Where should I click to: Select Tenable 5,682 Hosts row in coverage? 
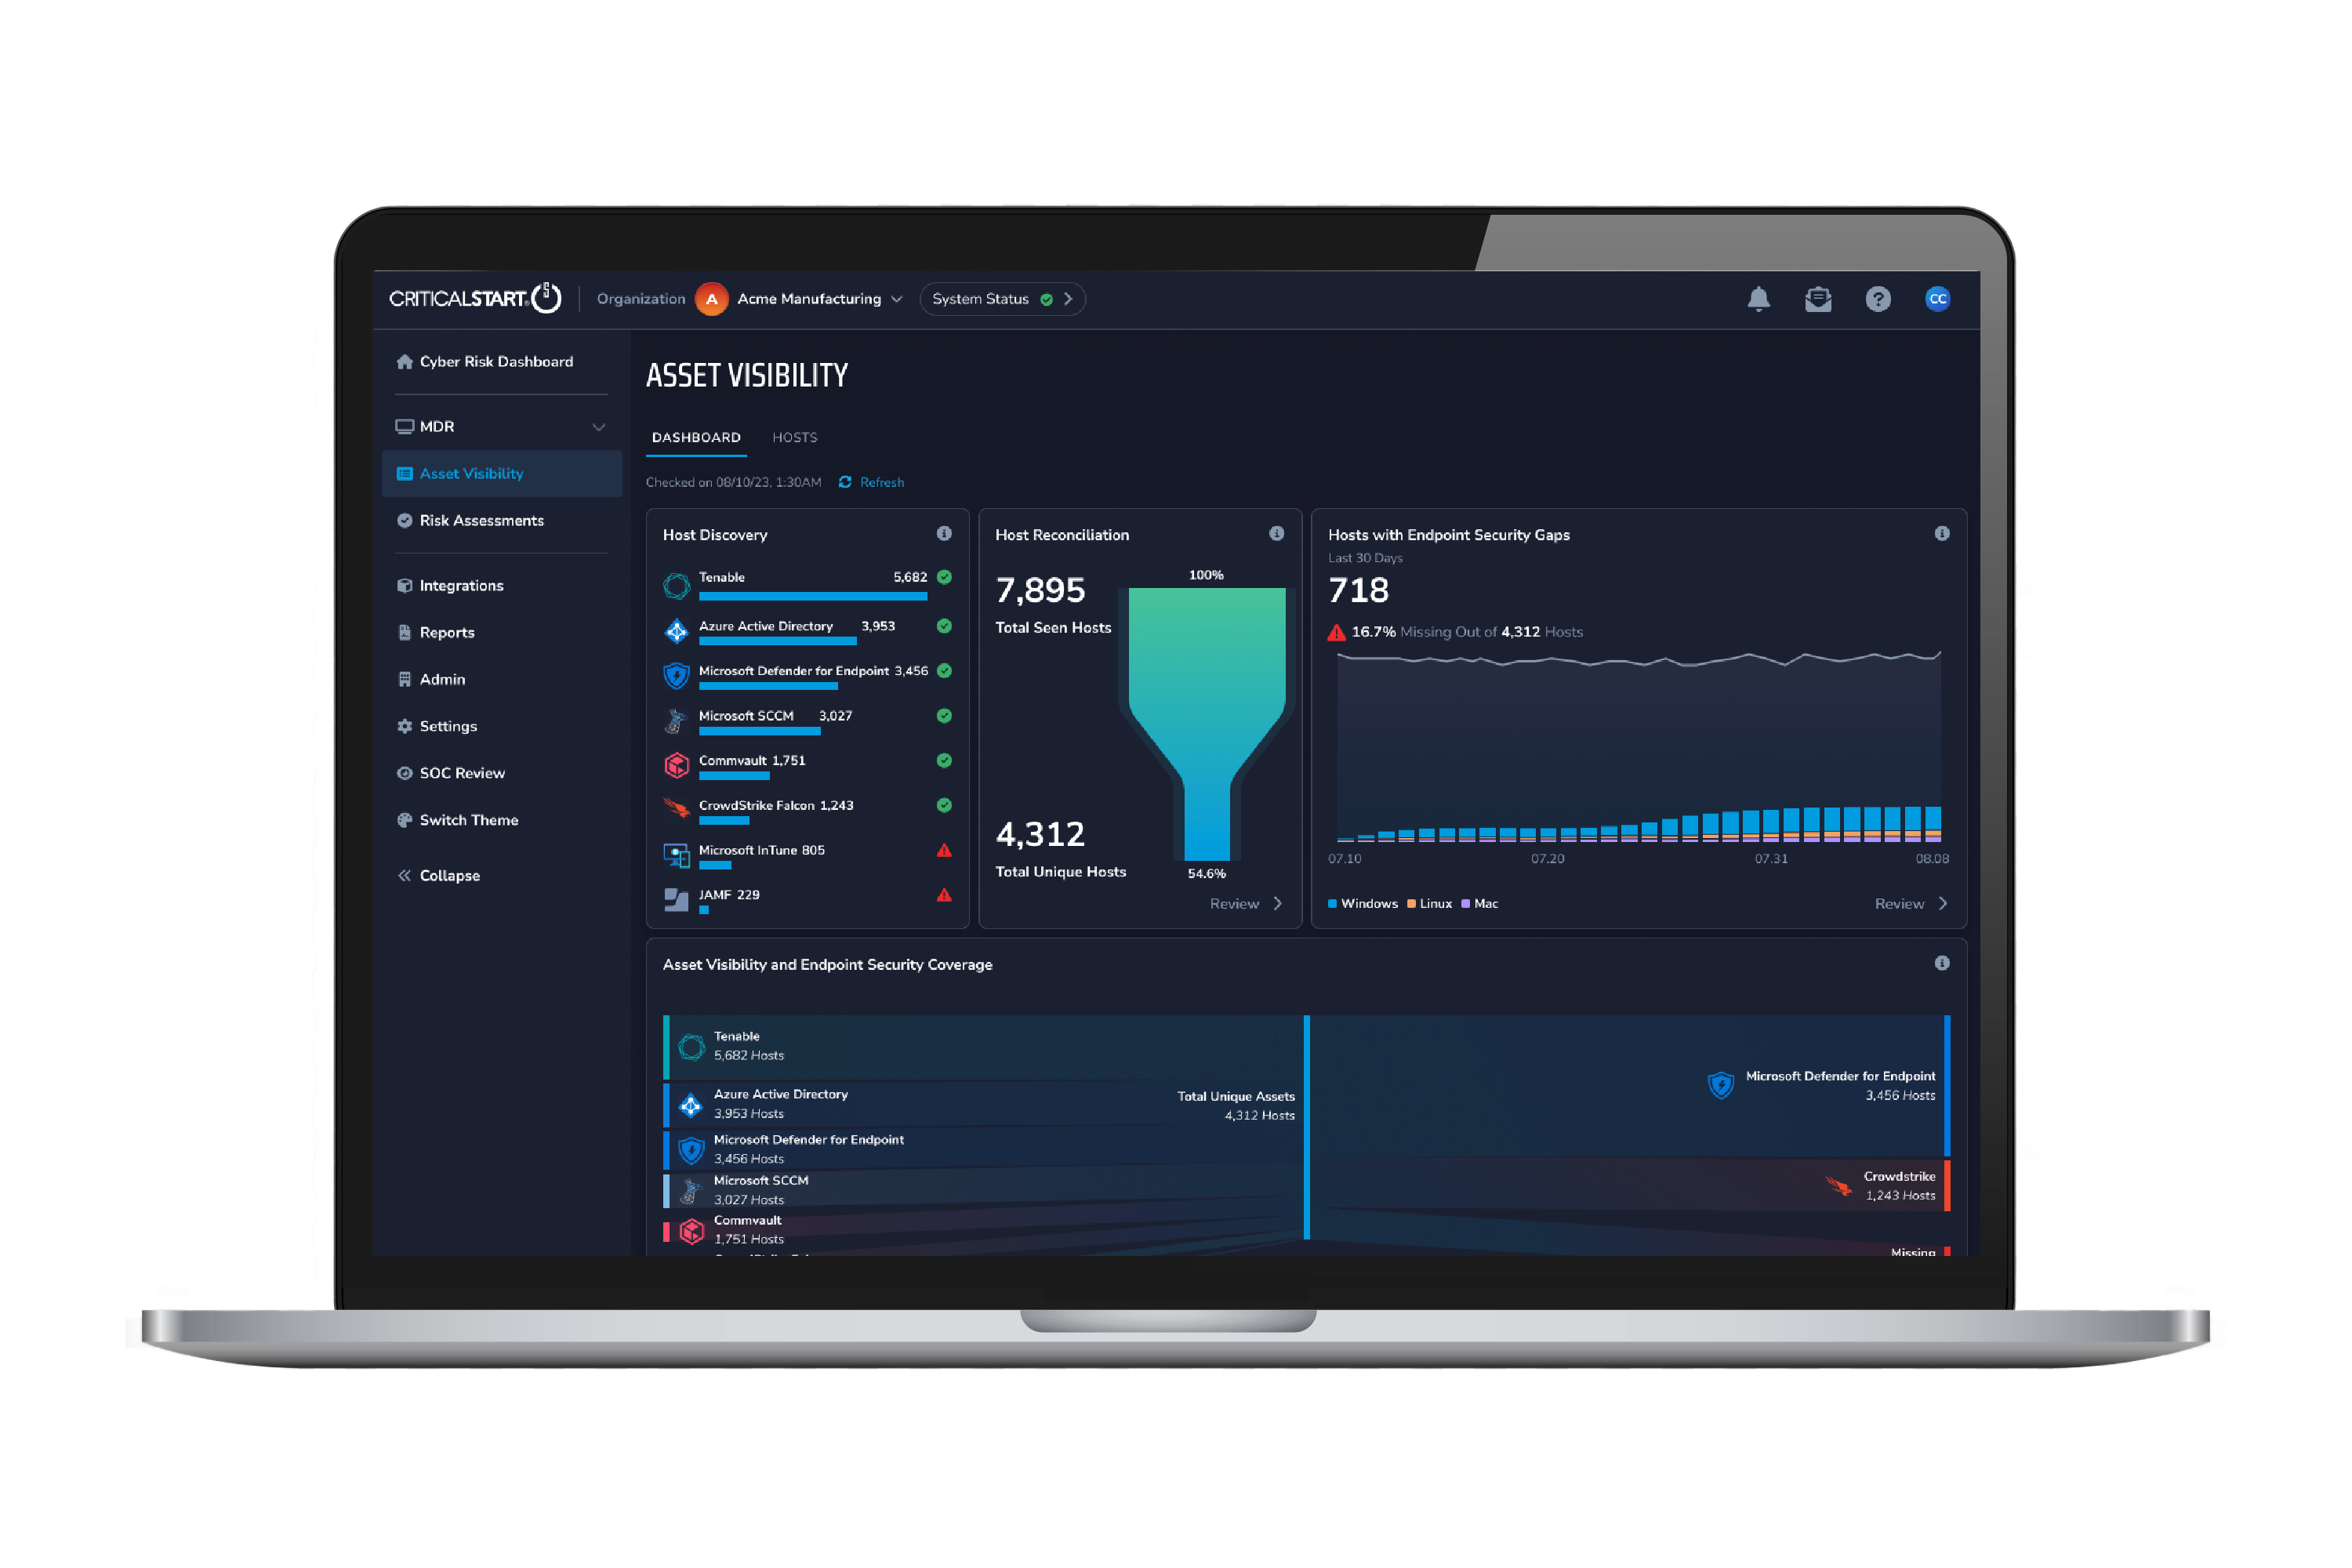(984, 1047)
